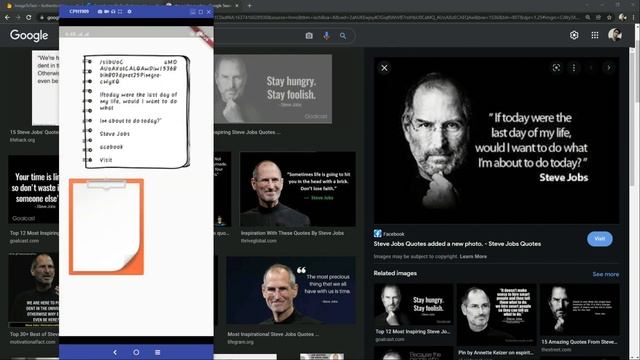This screenshot has width=640, height=360.
Task: Close the image preview panel
Action: pos(384,68)
